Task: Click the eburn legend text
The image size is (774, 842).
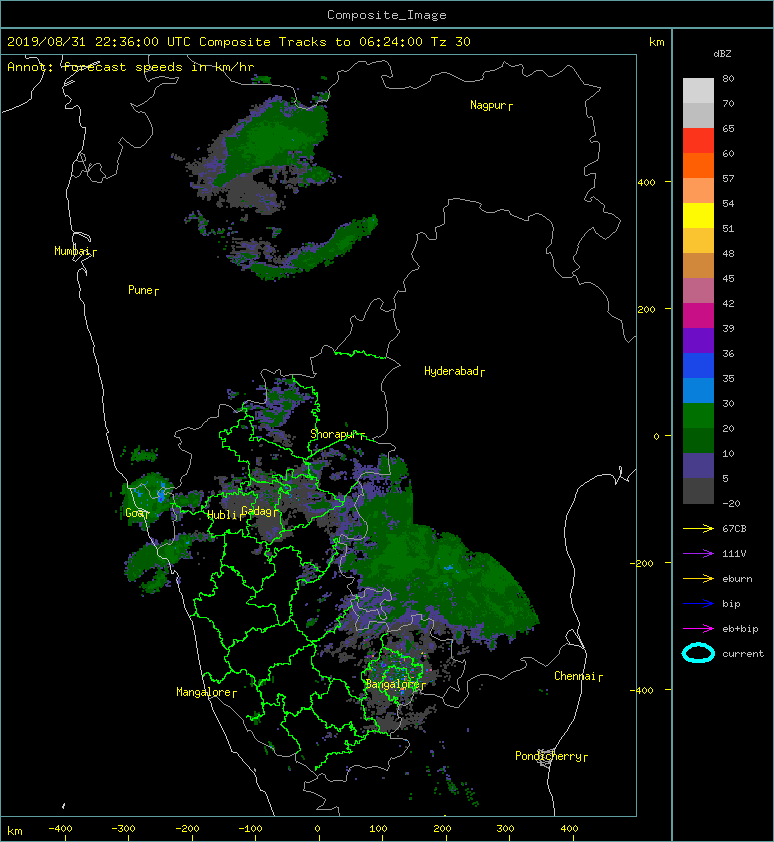Action: coord(737,579)
